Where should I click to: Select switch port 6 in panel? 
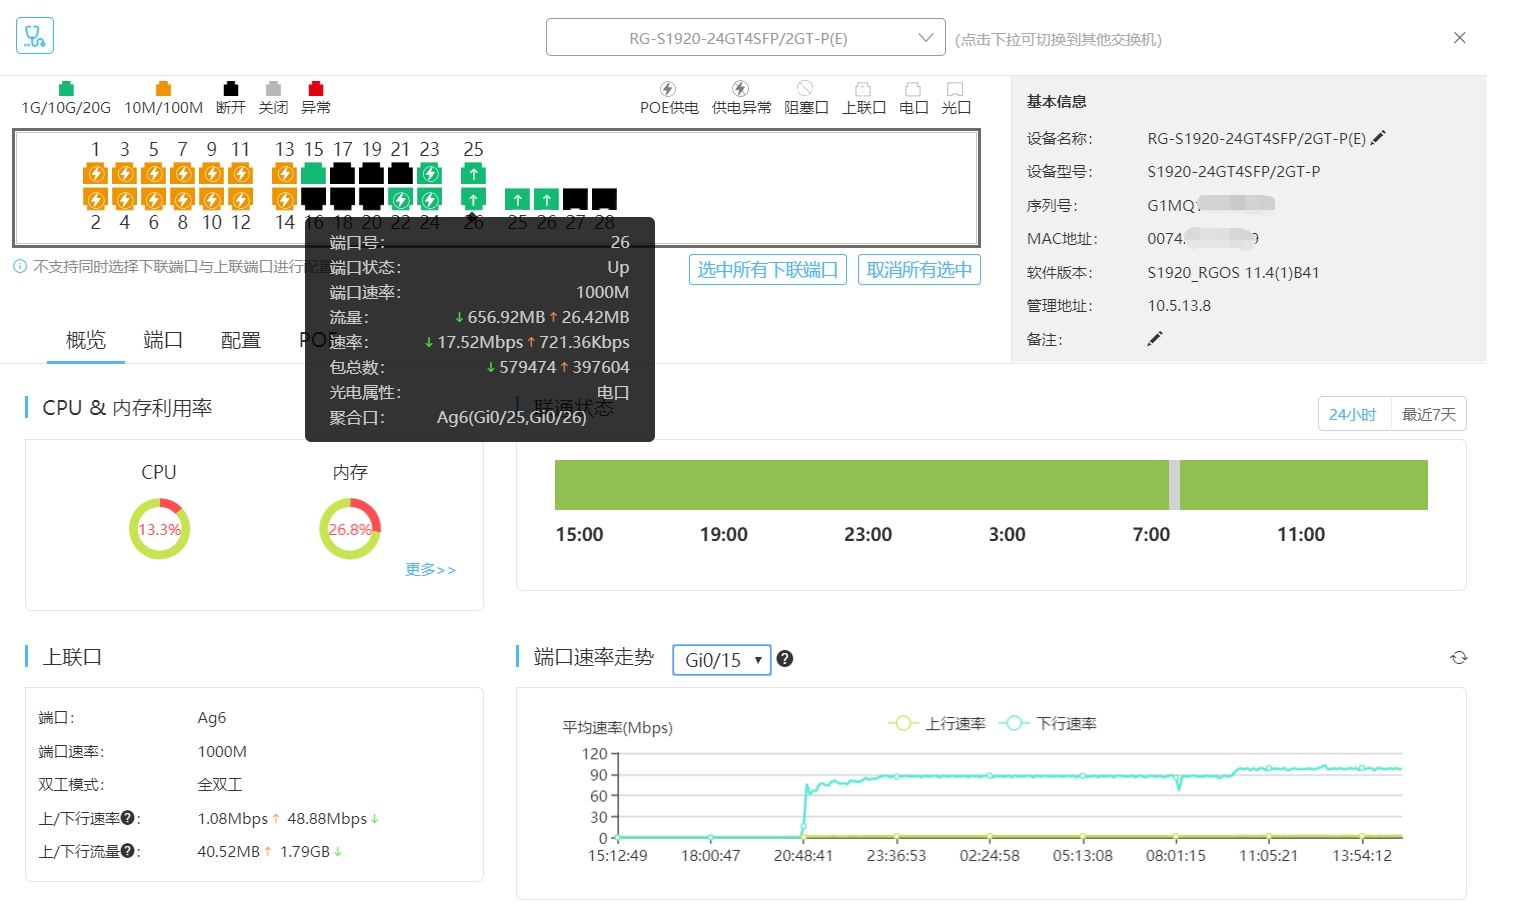click(153, 199)
